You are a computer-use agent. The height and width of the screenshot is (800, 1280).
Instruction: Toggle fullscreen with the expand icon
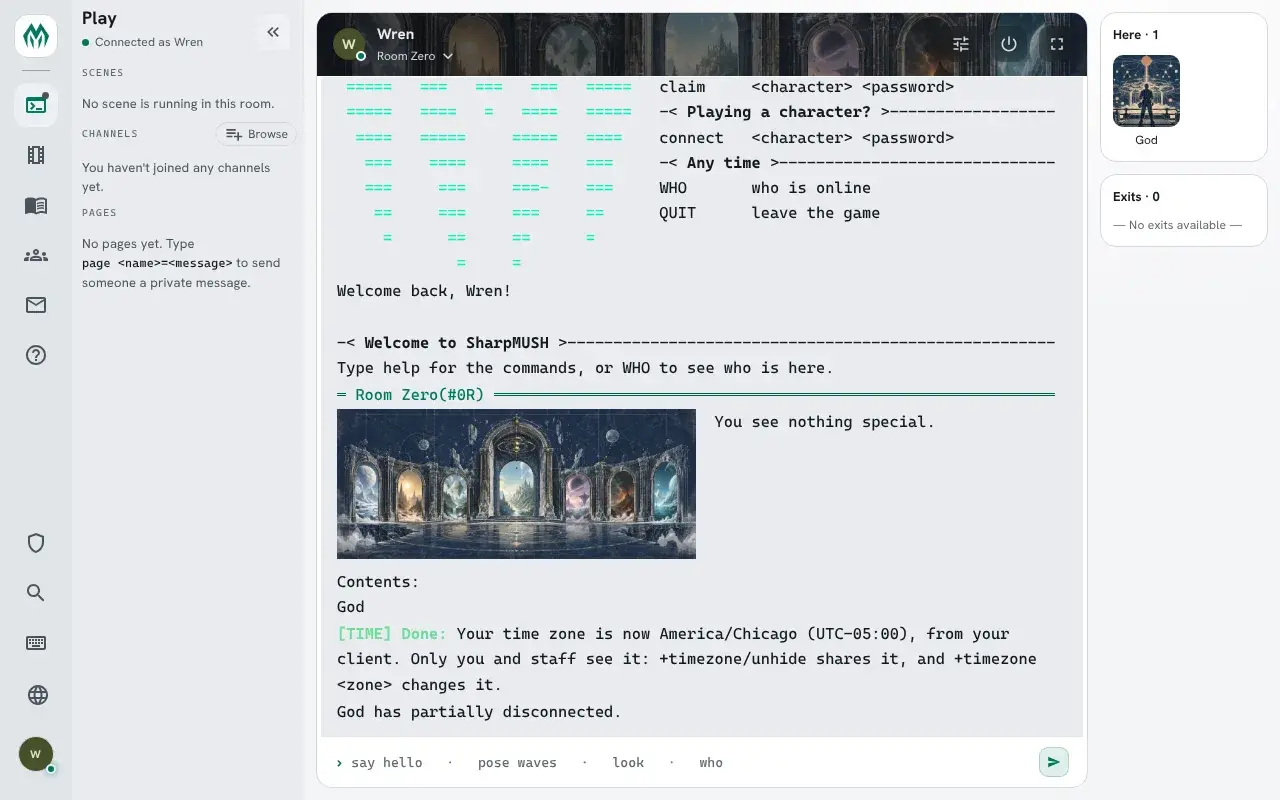pos(1057,44)
